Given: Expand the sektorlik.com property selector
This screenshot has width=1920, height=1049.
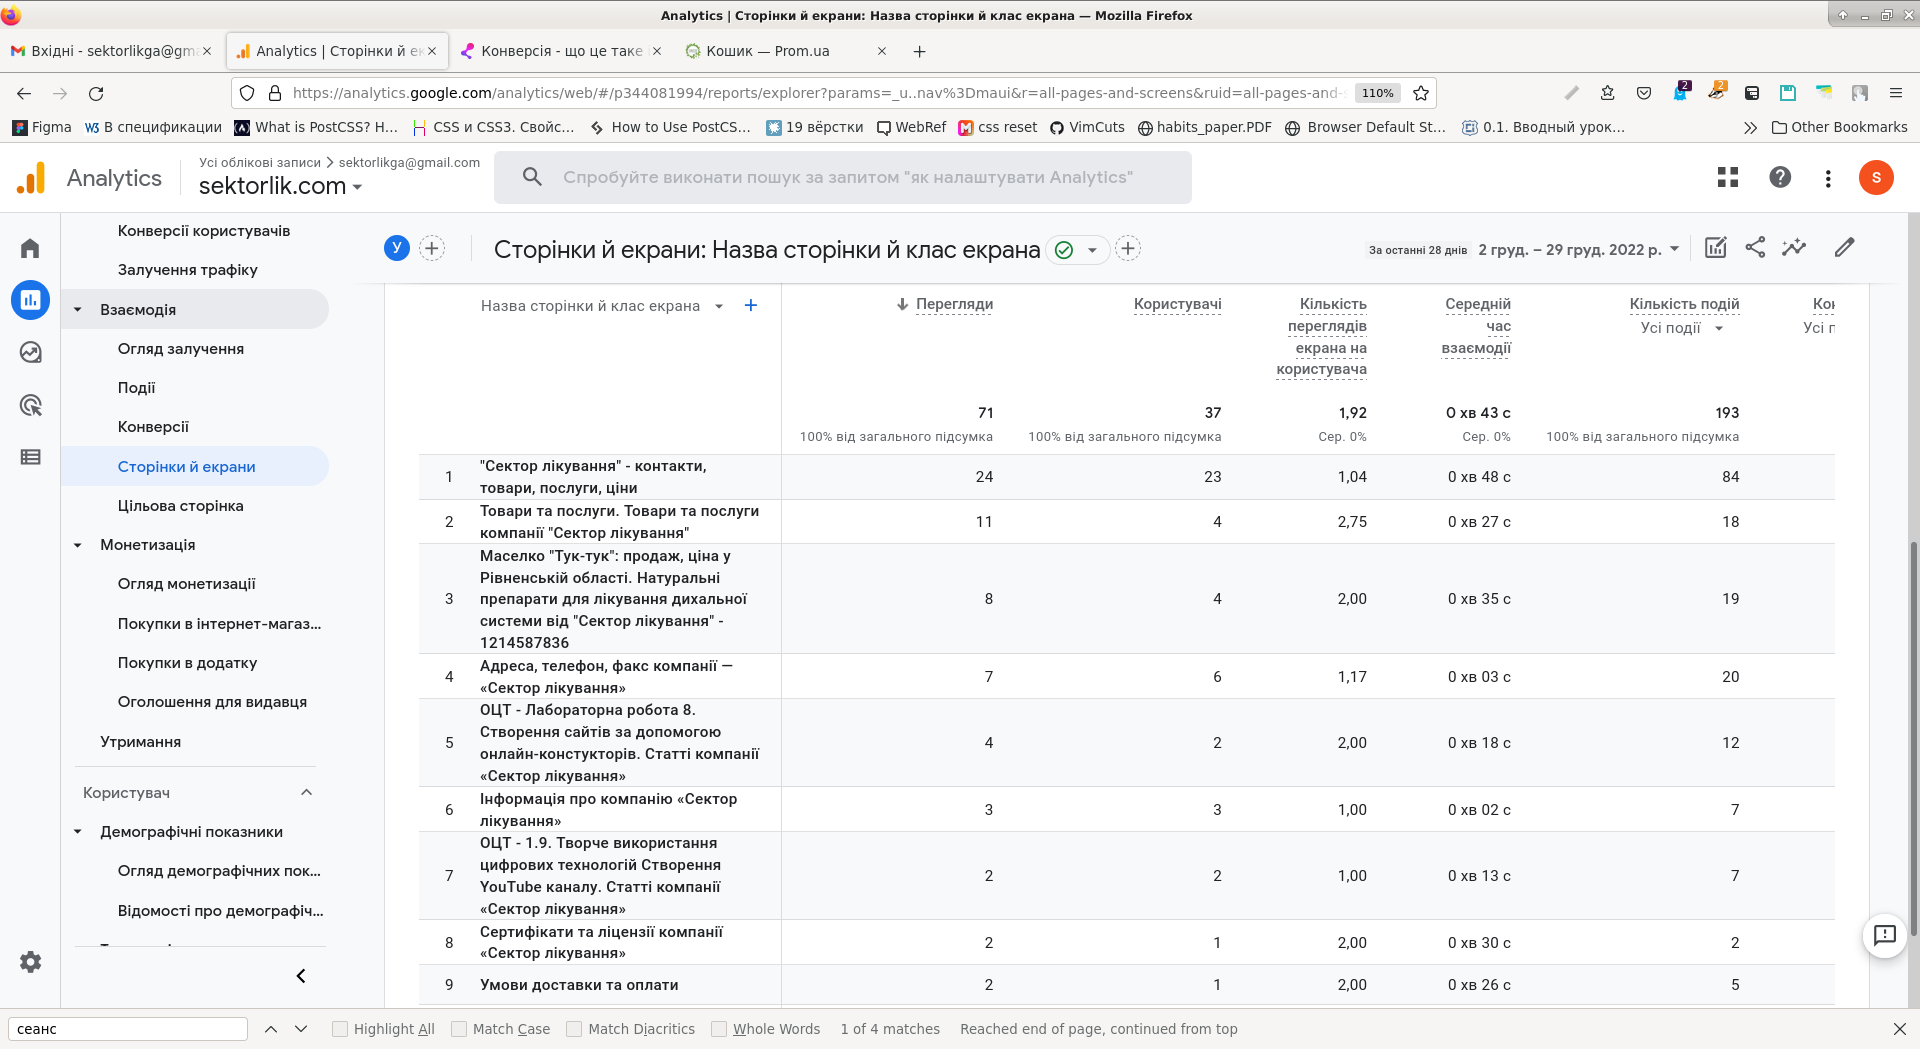Looking at the screenshot, I should coord(280,186).
